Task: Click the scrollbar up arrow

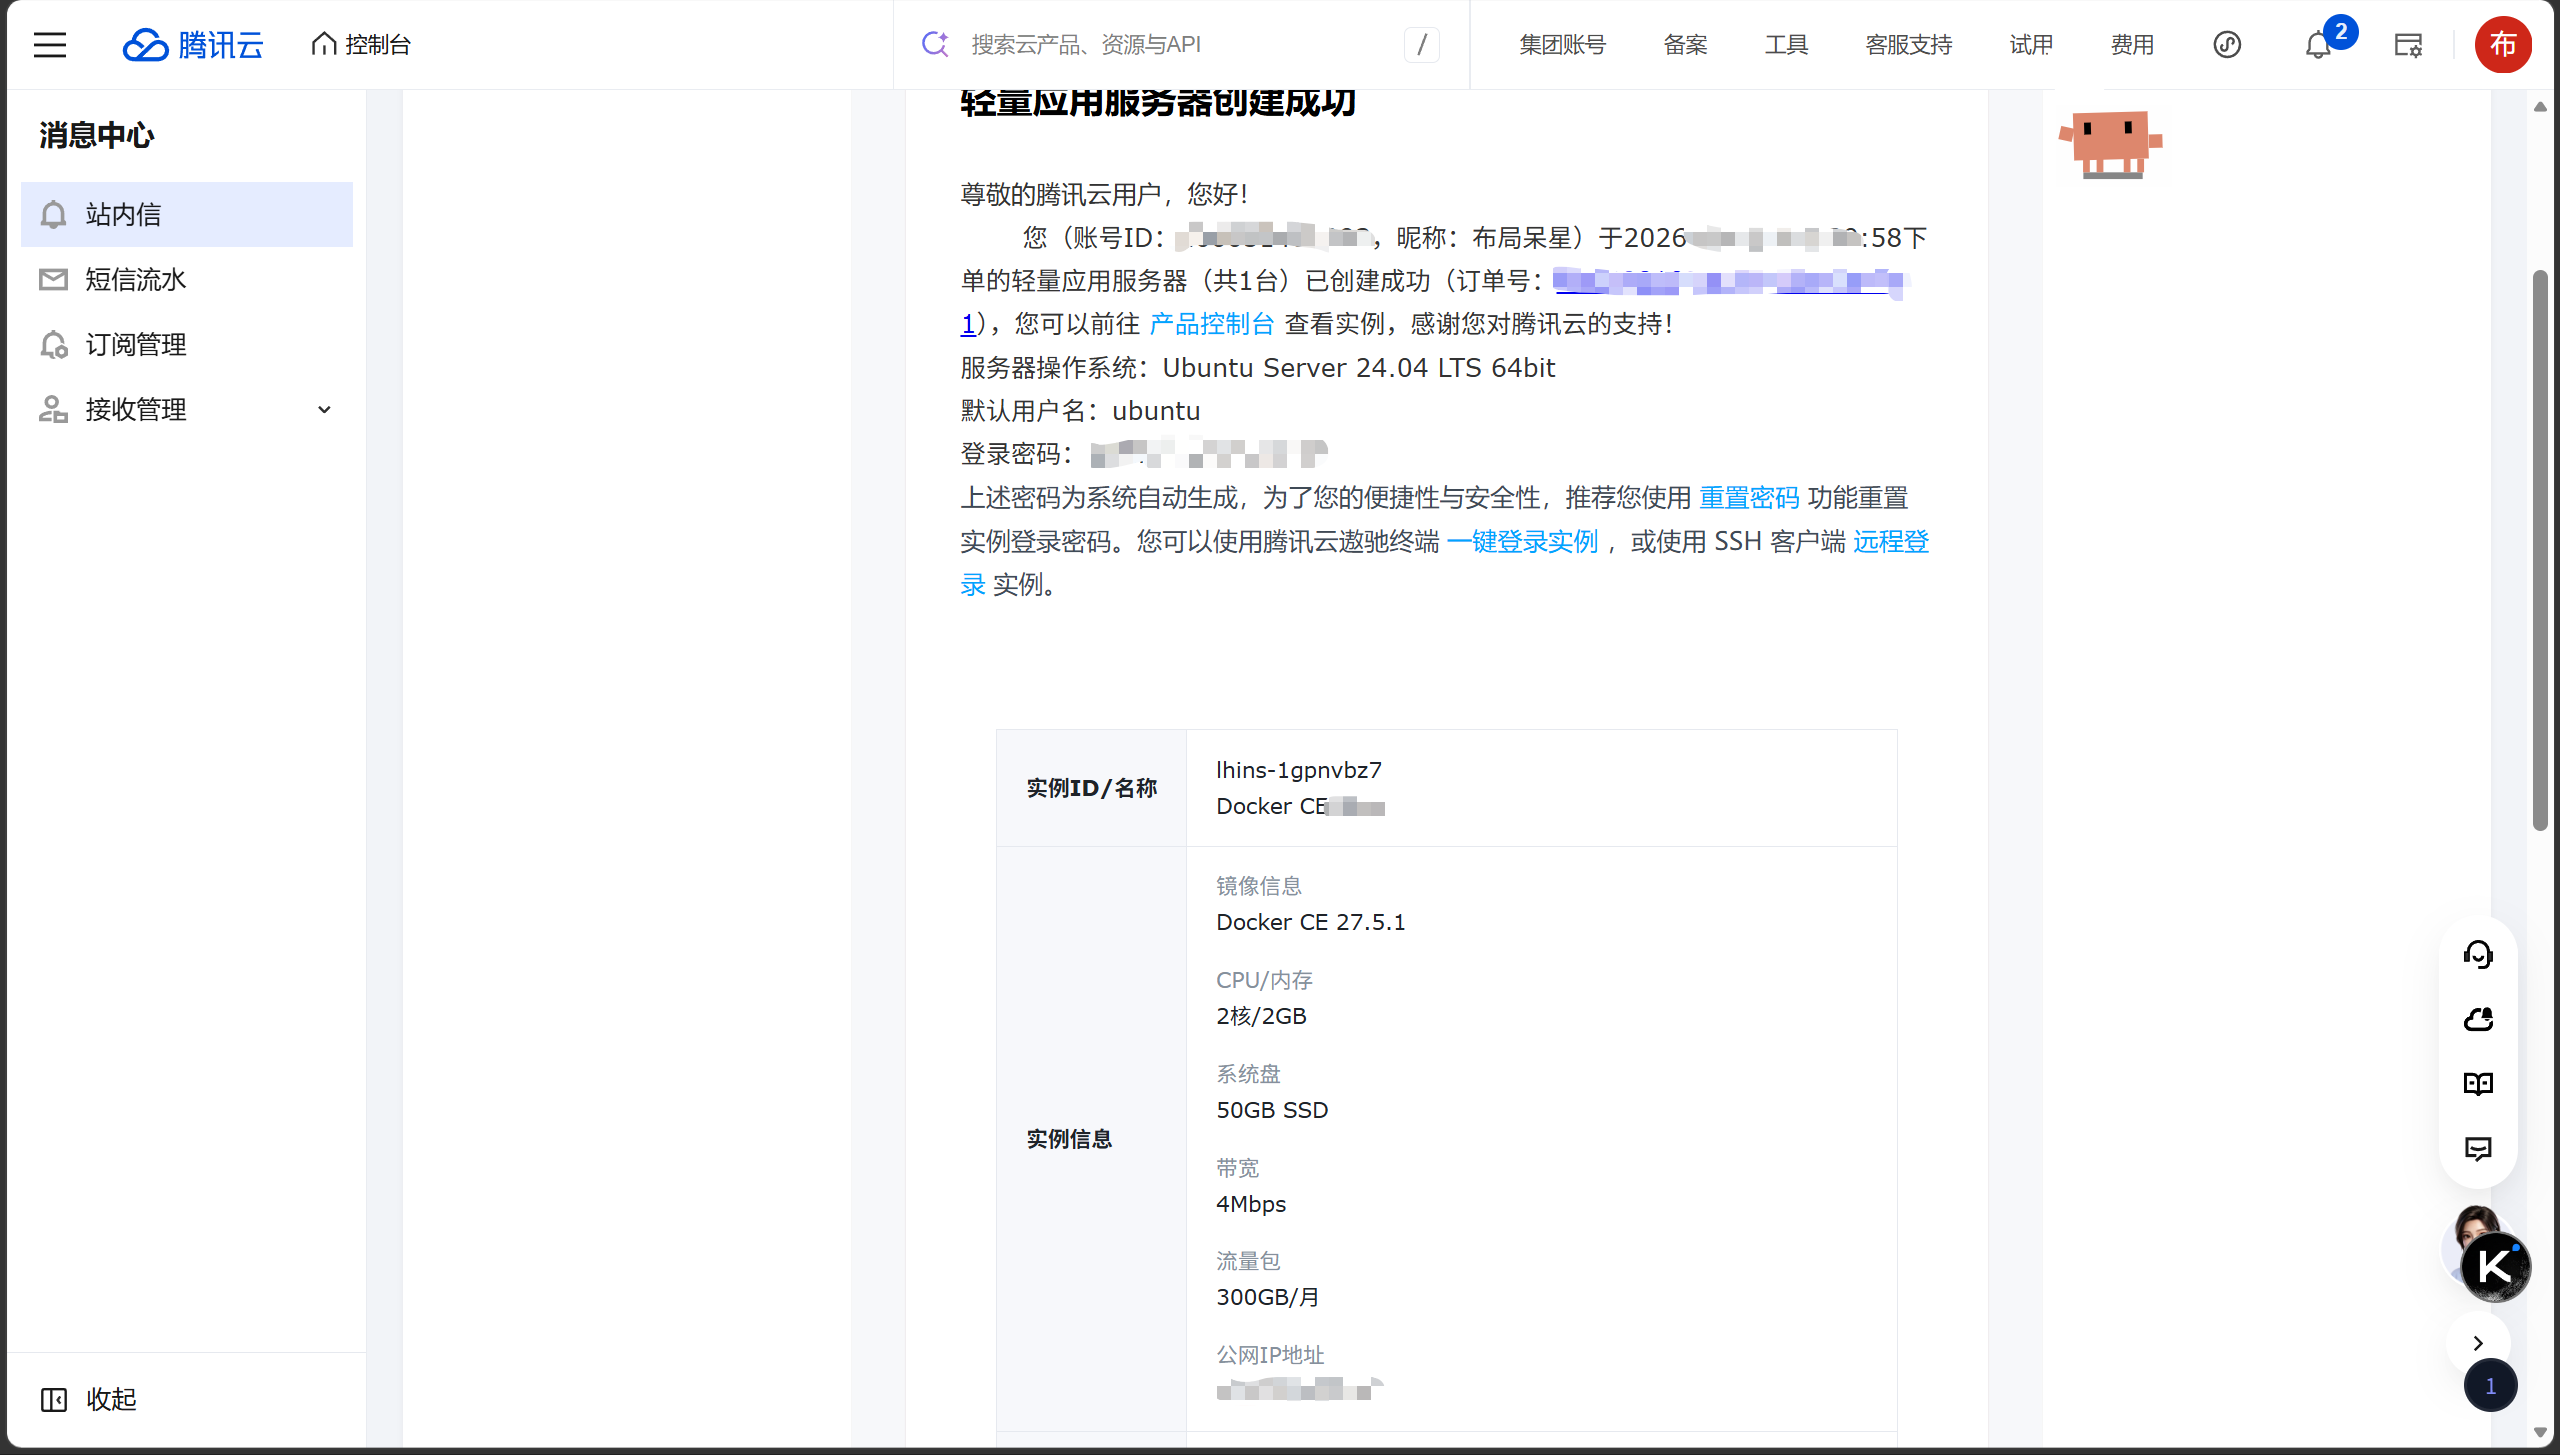Action: [2540, 107]
